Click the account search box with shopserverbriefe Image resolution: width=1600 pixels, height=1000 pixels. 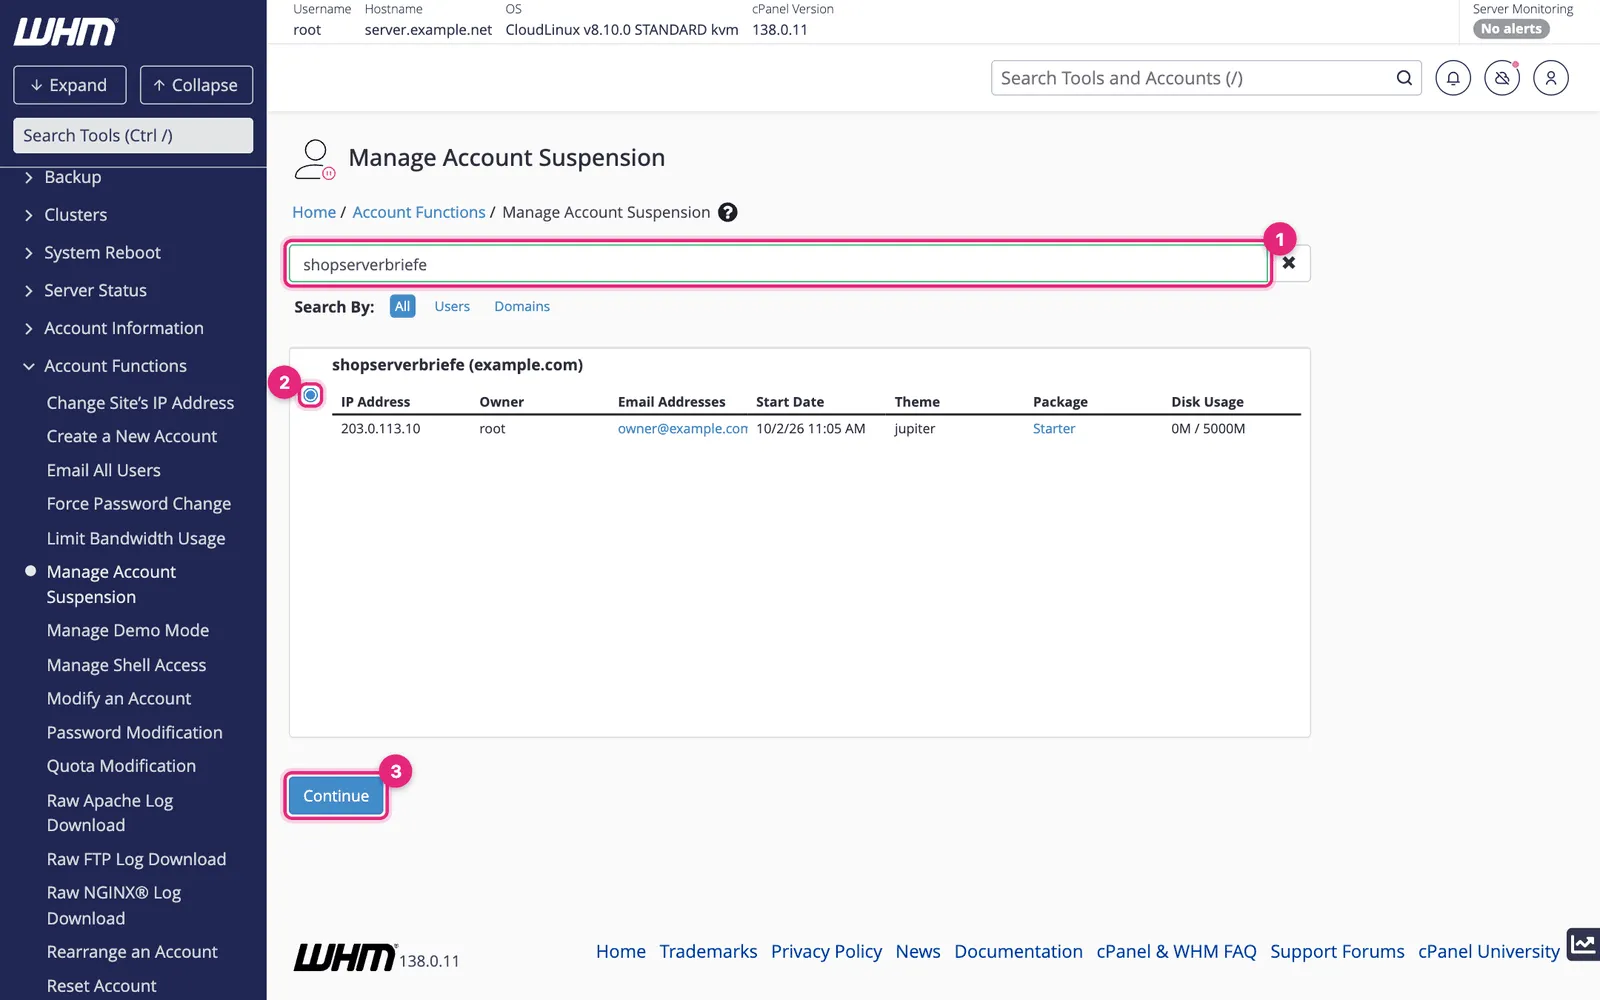click(x=779, y=264)
